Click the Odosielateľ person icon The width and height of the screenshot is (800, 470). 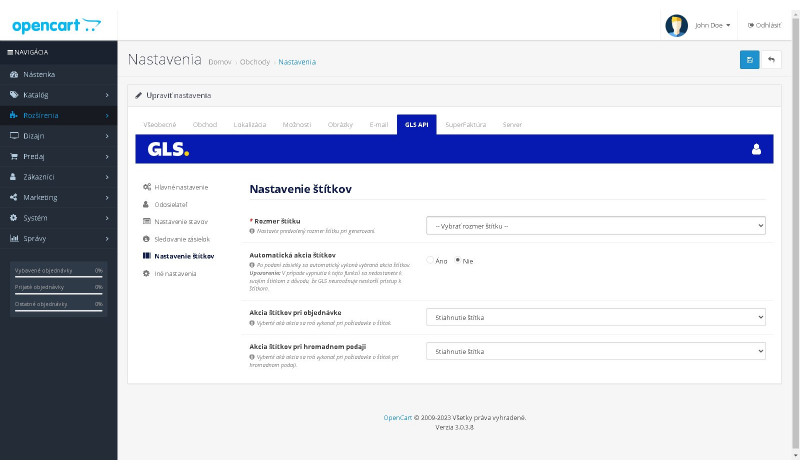tap(146, 205)
